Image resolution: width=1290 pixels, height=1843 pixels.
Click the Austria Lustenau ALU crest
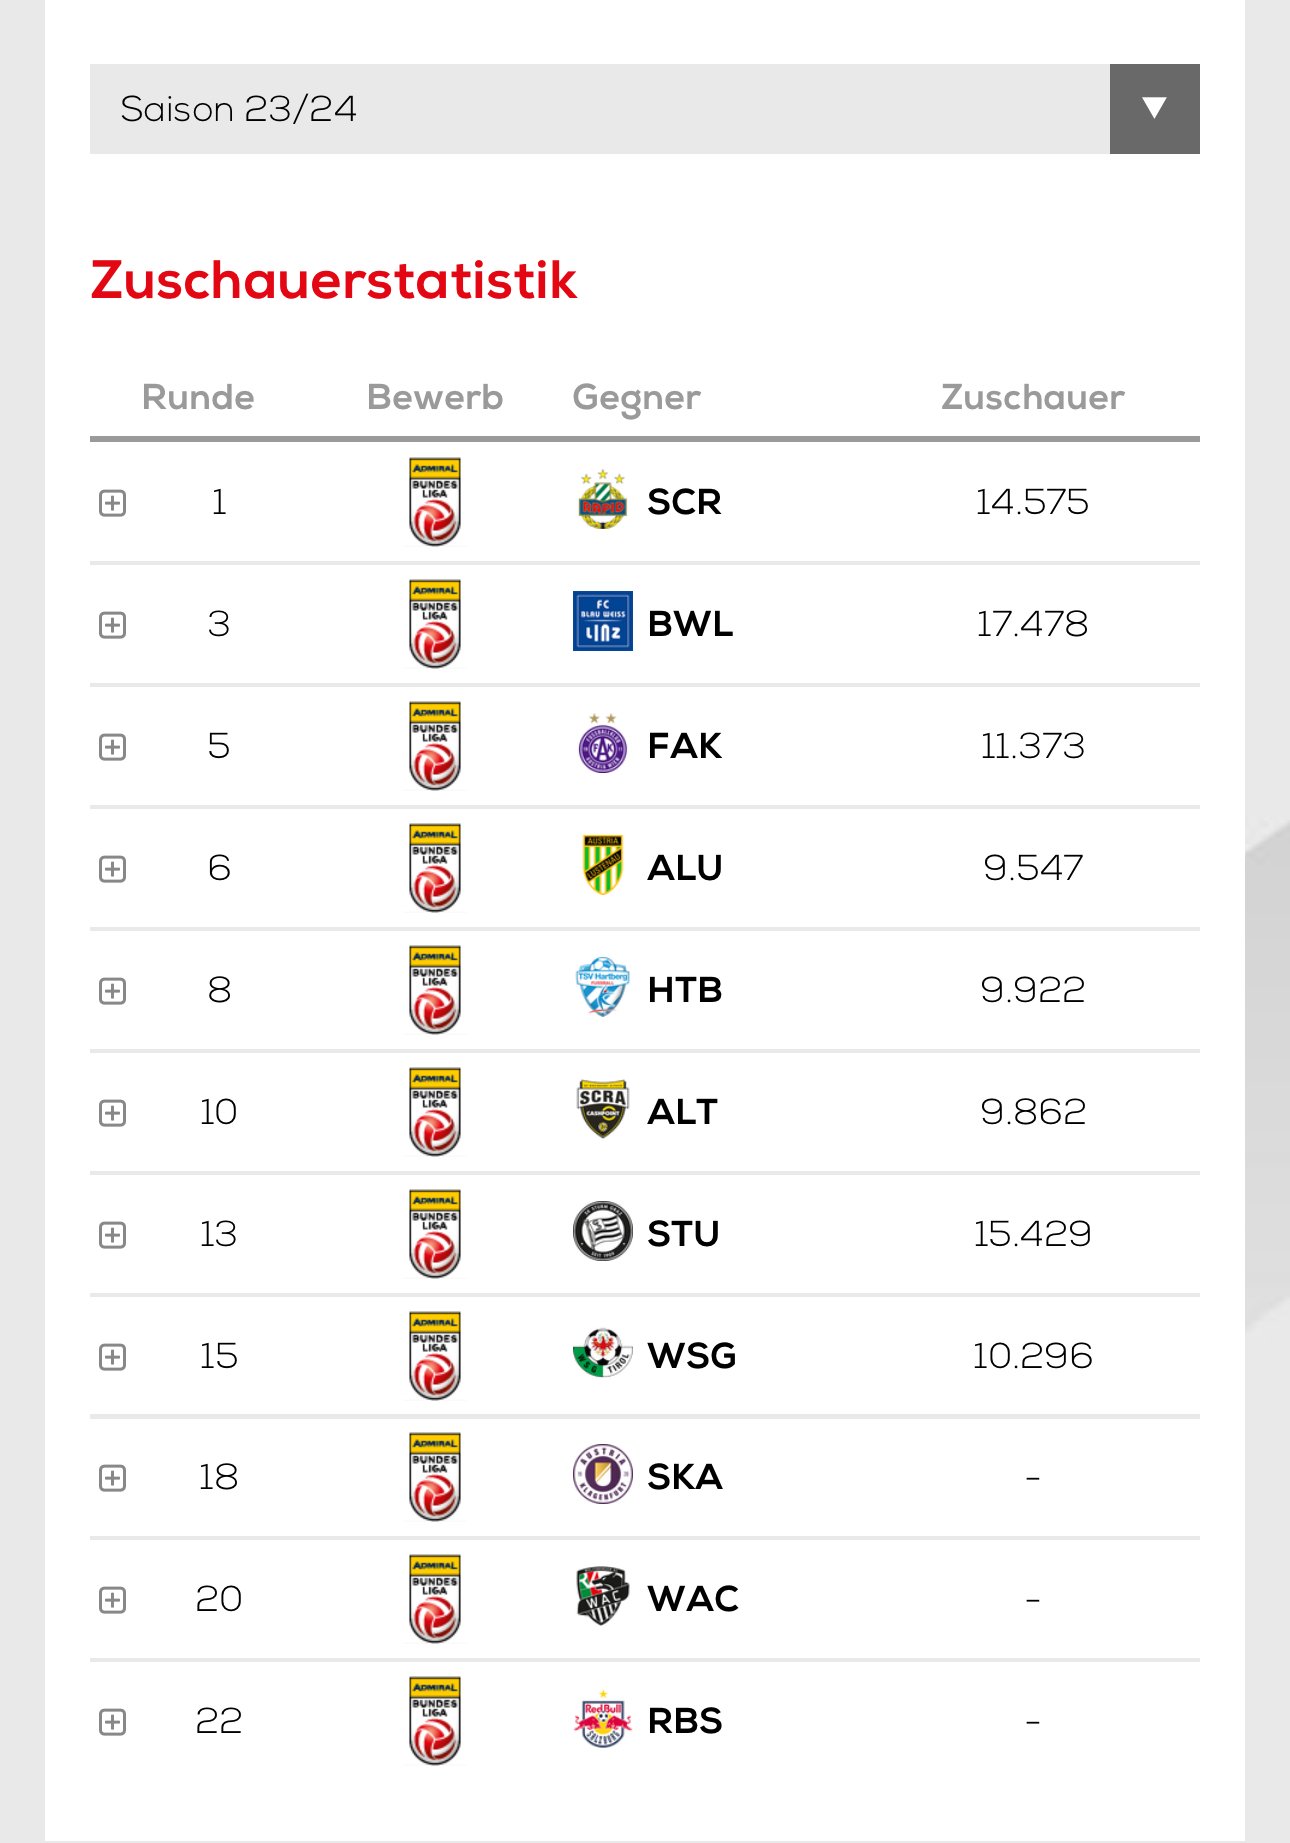point(603,865)
